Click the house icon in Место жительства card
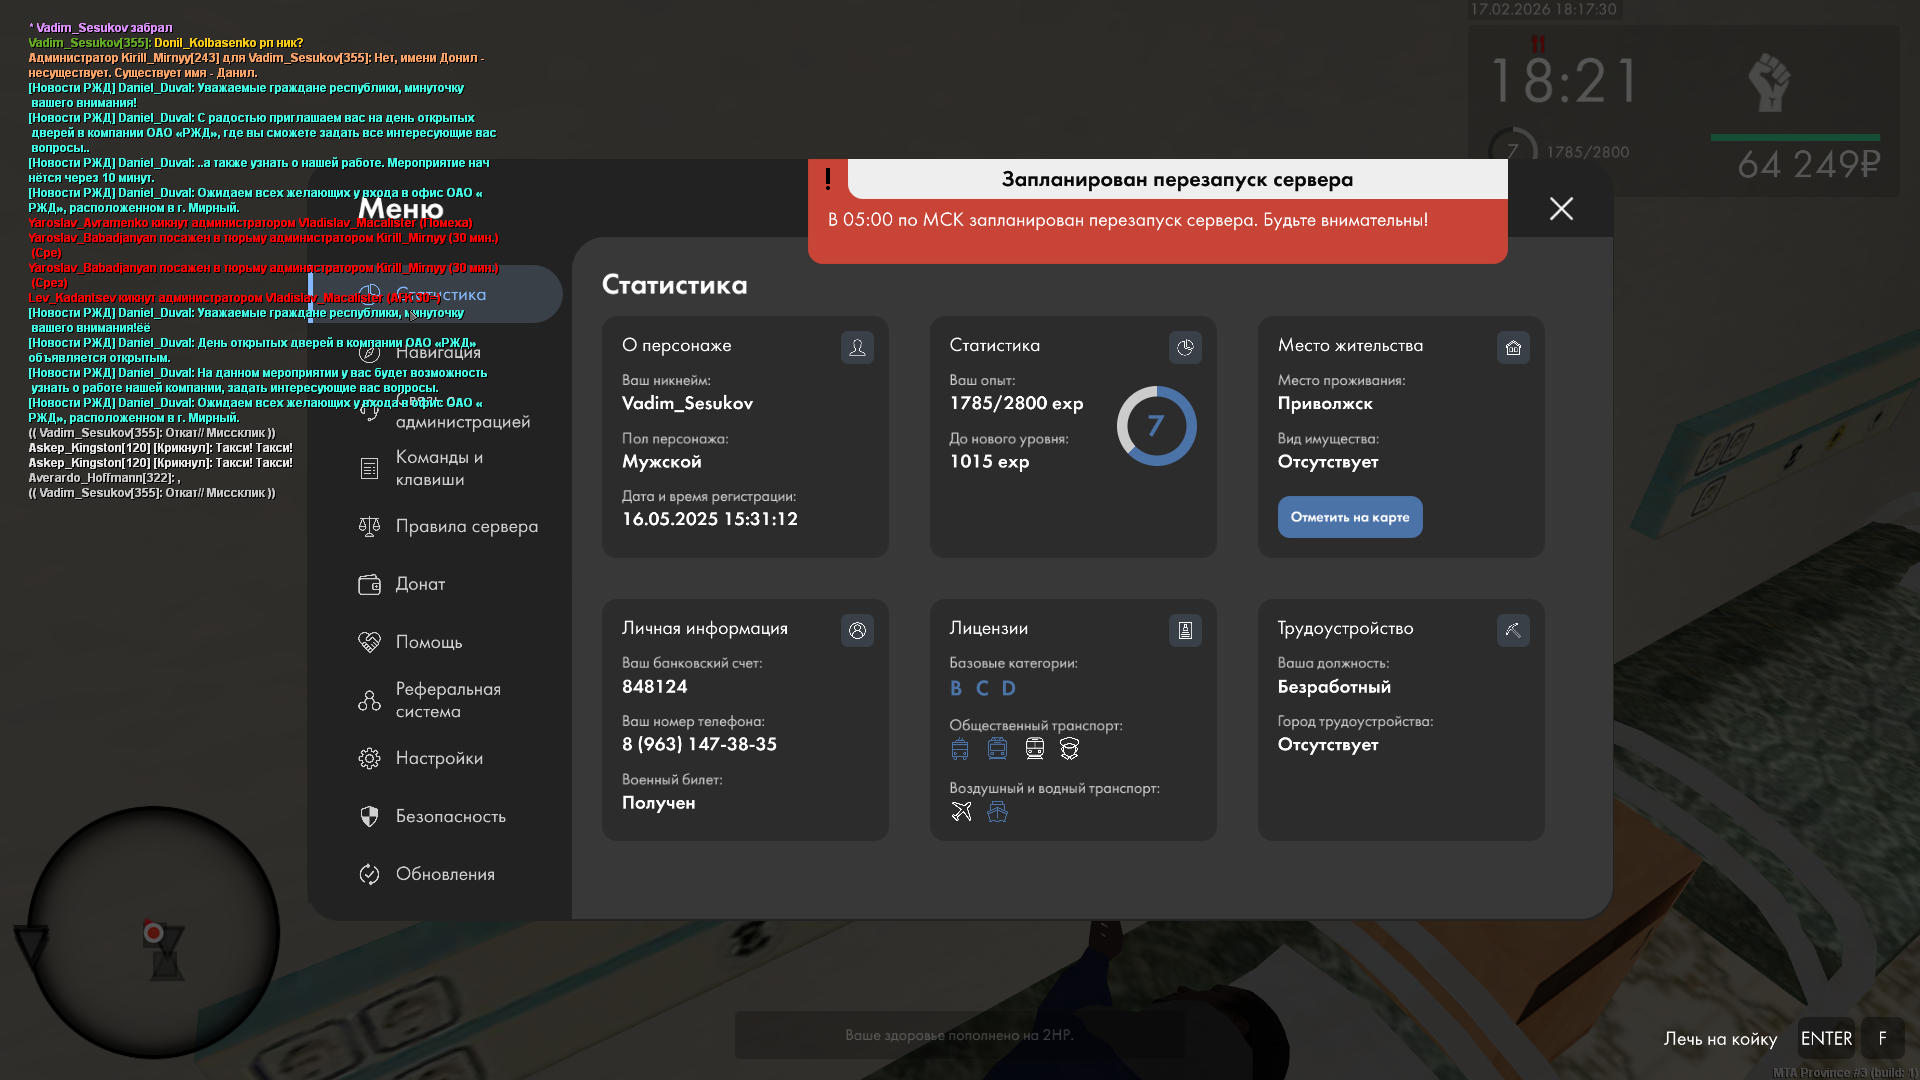The image size is (1920, 1080). (1513, 347)
